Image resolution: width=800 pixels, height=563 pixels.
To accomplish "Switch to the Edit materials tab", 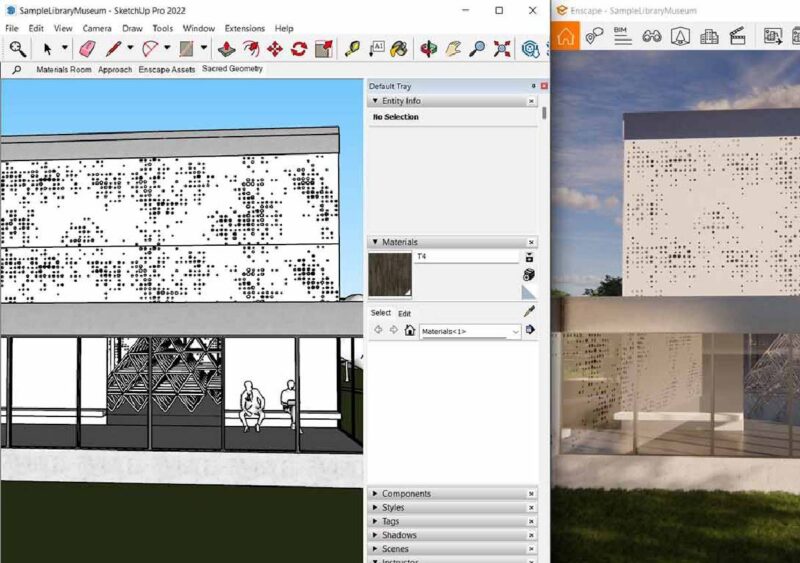I will [405, 313].
